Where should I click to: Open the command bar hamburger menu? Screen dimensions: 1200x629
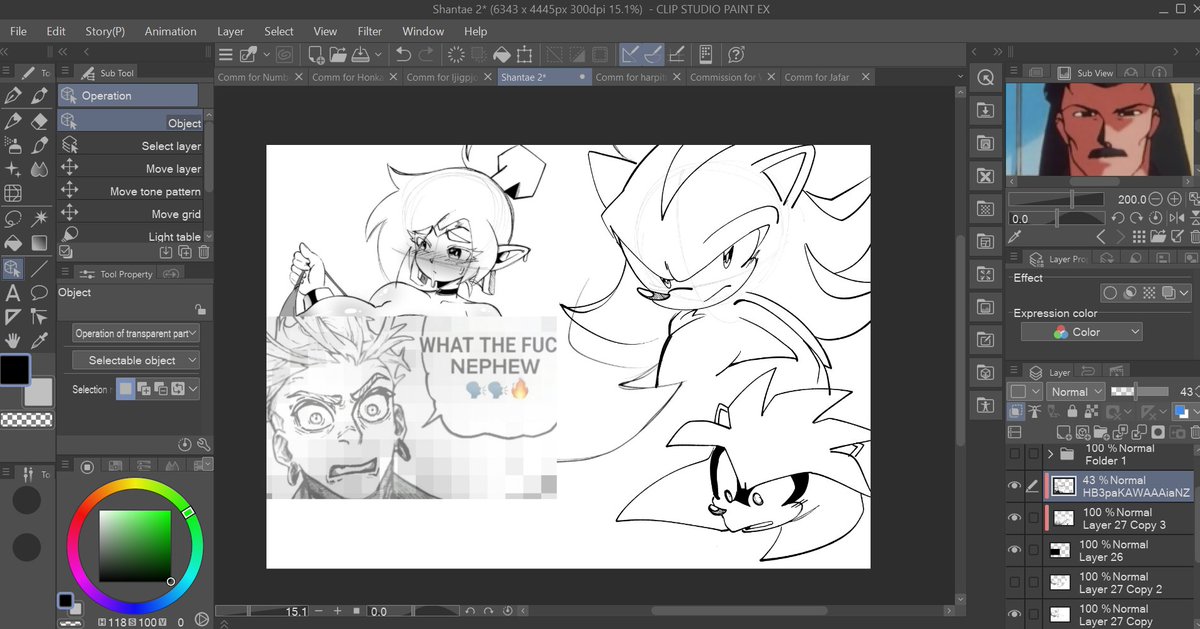(225, 54)
